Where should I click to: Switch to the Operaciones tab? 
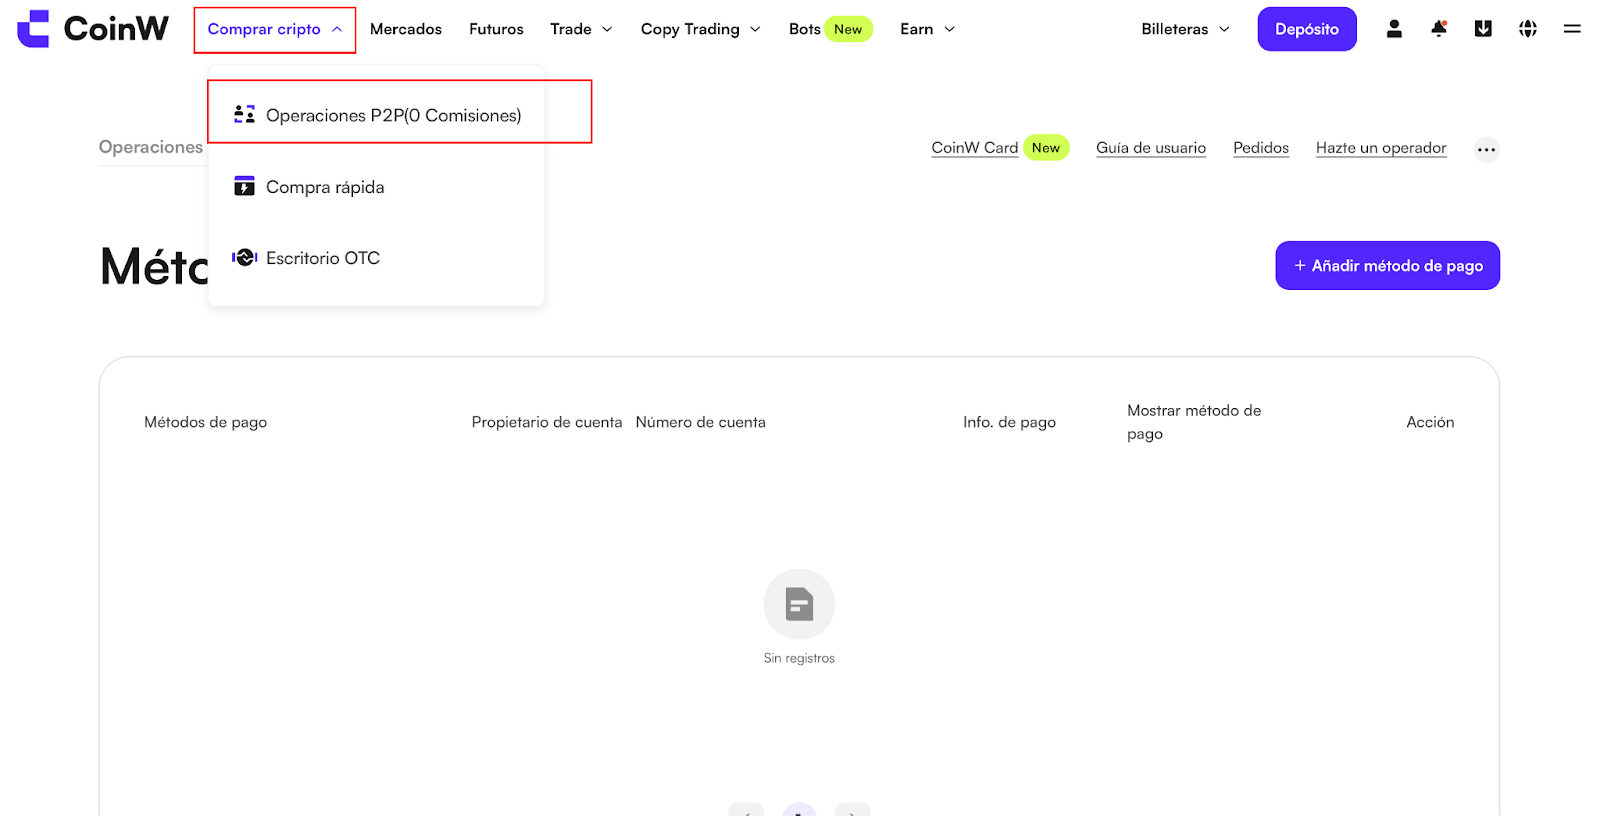coord(151,147)
